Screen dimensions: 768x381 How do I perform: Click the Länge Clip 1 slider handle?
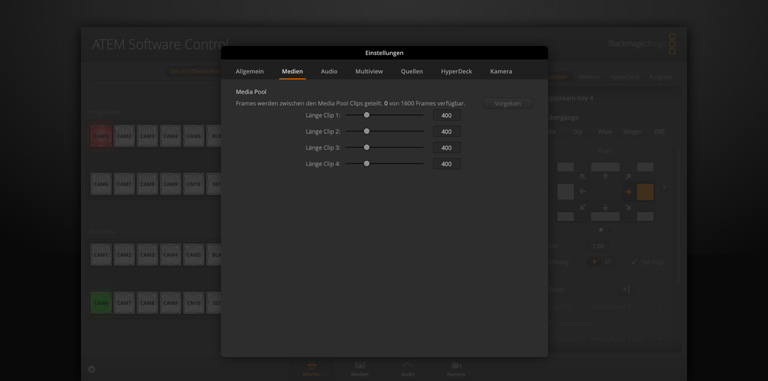tap(366, 115)
